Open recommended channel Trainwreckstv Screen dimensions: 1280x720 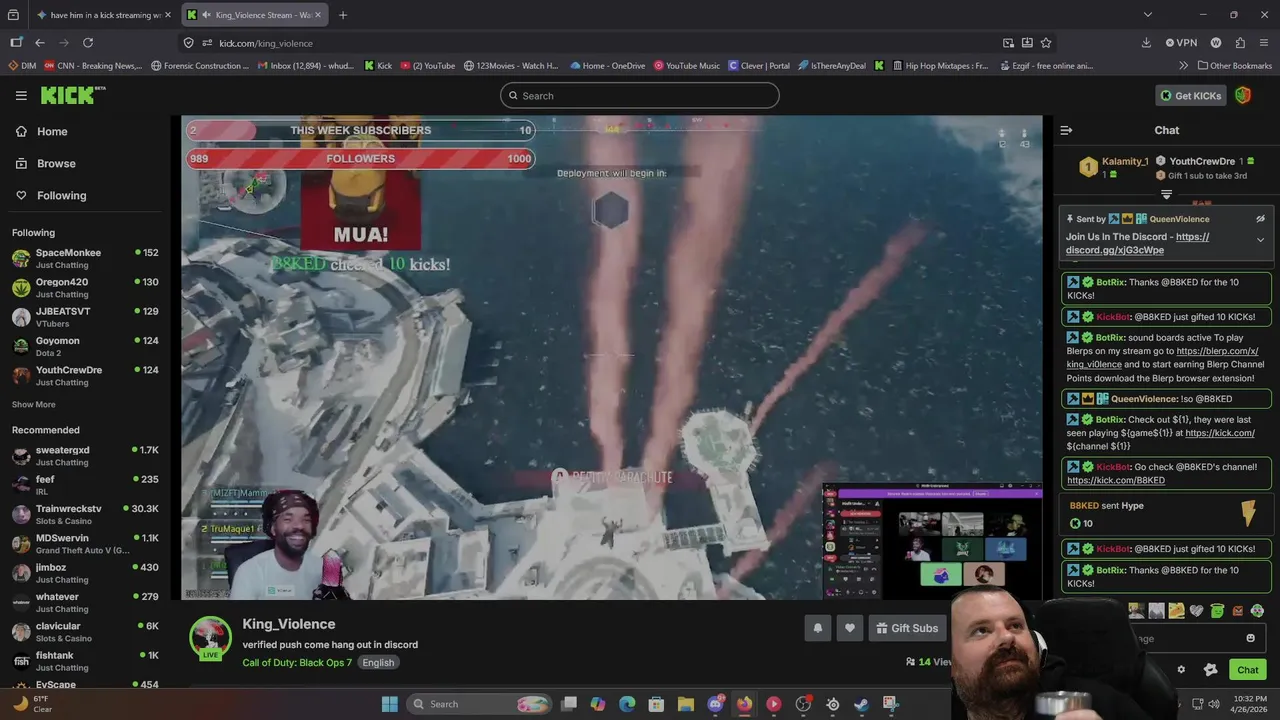coord(85,514)
